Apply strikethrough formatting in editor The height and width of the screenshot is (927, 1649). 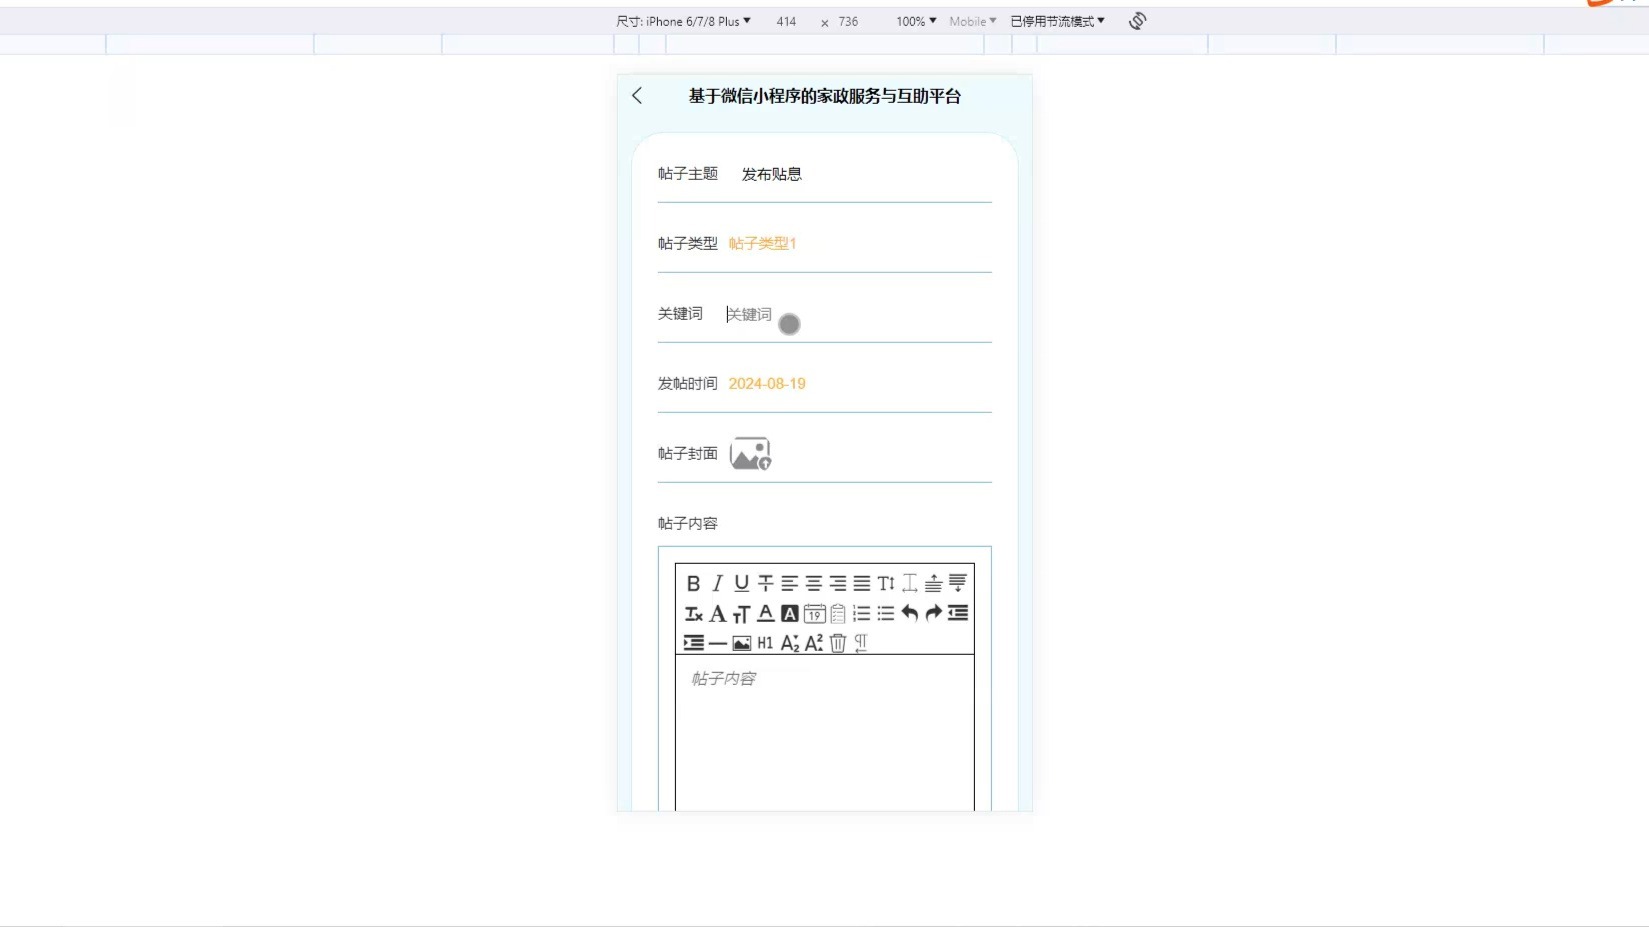[x=765, y=583]
